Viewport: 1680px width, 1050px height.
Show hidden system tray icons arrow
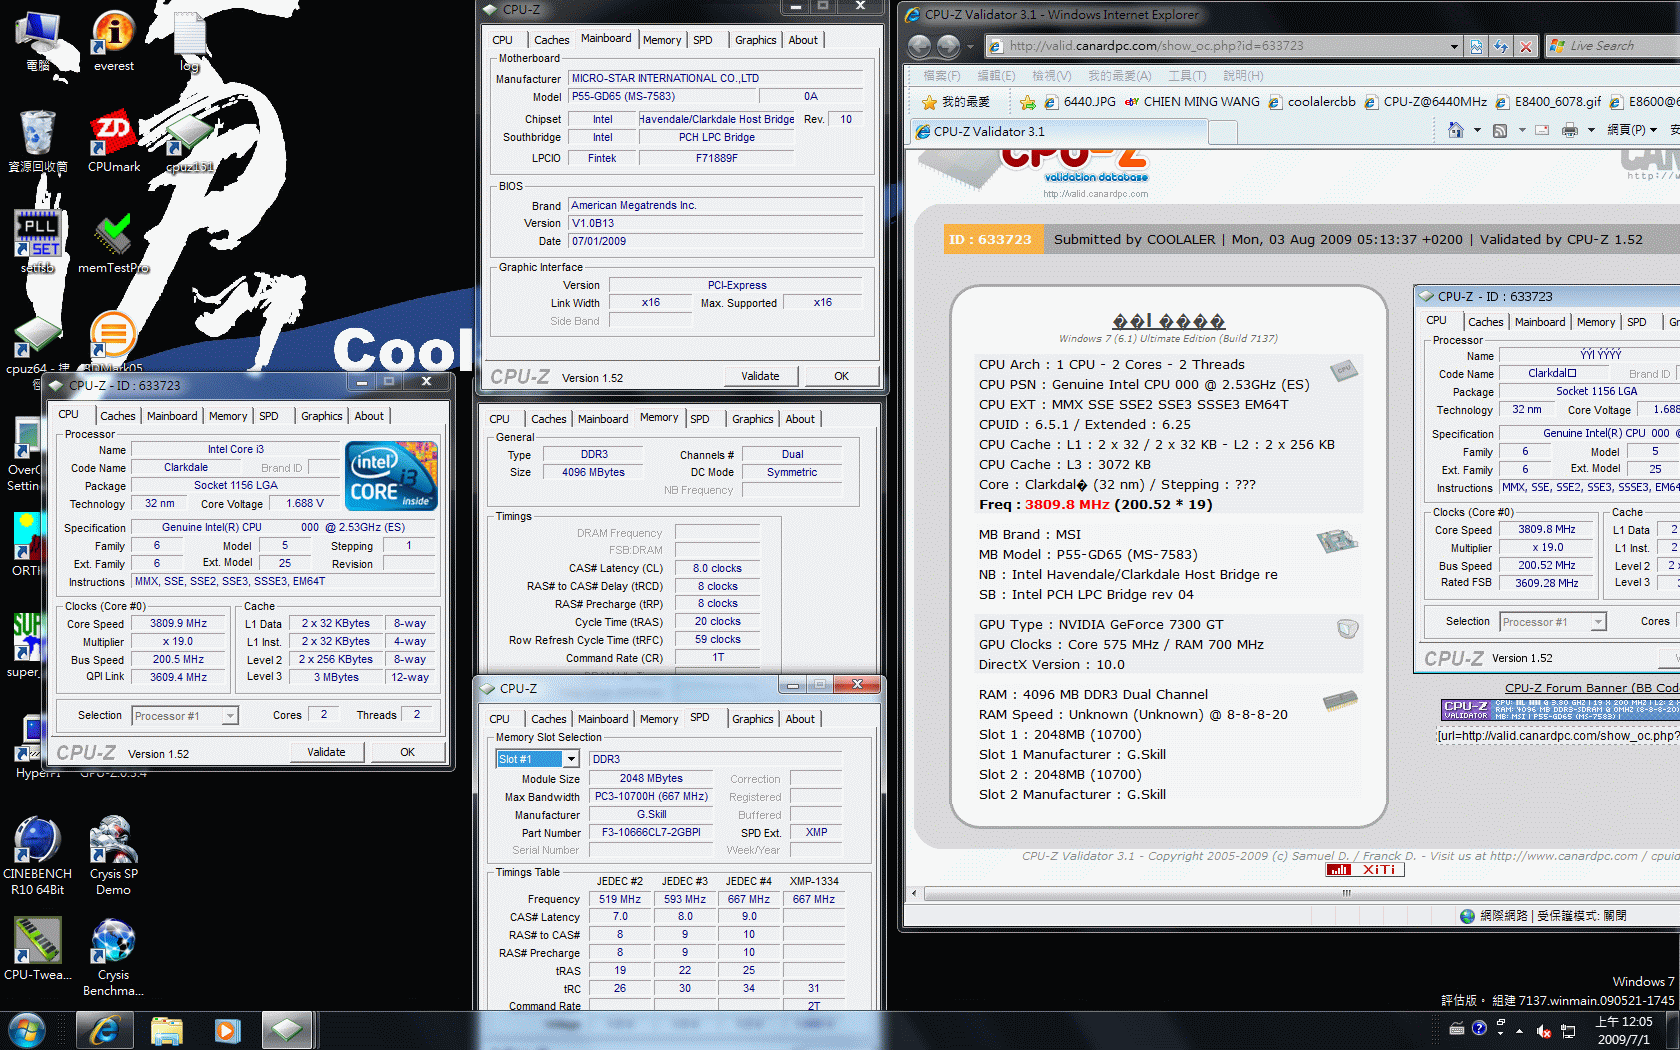1519,1030
